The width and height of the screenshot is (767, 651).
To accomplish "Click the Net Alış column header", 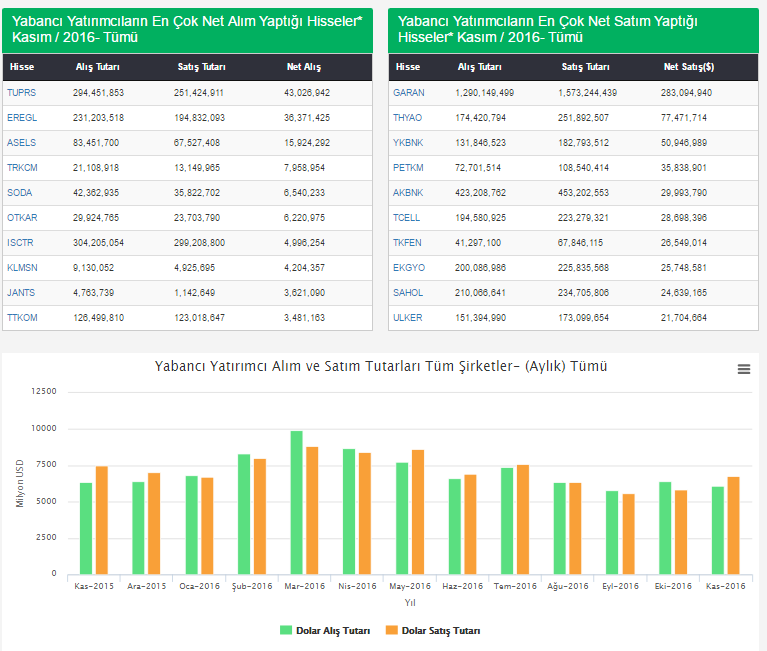I will (304, 67).
